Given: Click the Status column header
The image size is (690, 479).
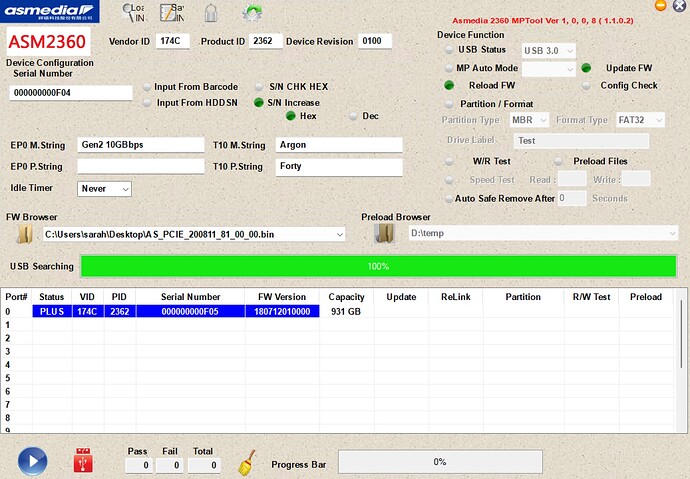Looking at the screenshot, I should [x=52, y=297].
